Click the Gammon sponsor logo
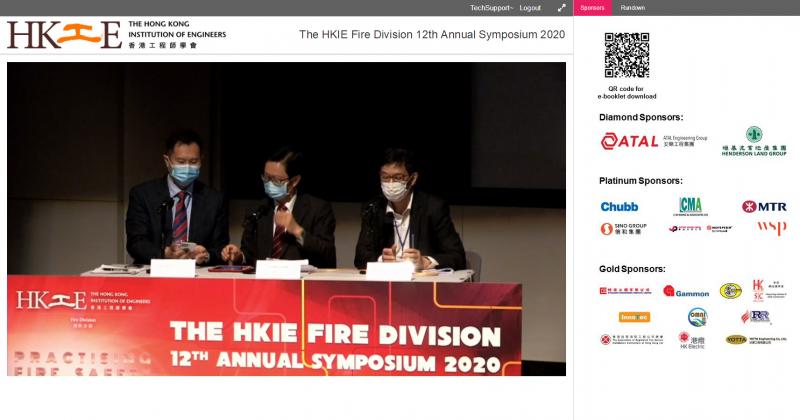The width and height of the screenshot is (800, 420). tap(686, 291)
